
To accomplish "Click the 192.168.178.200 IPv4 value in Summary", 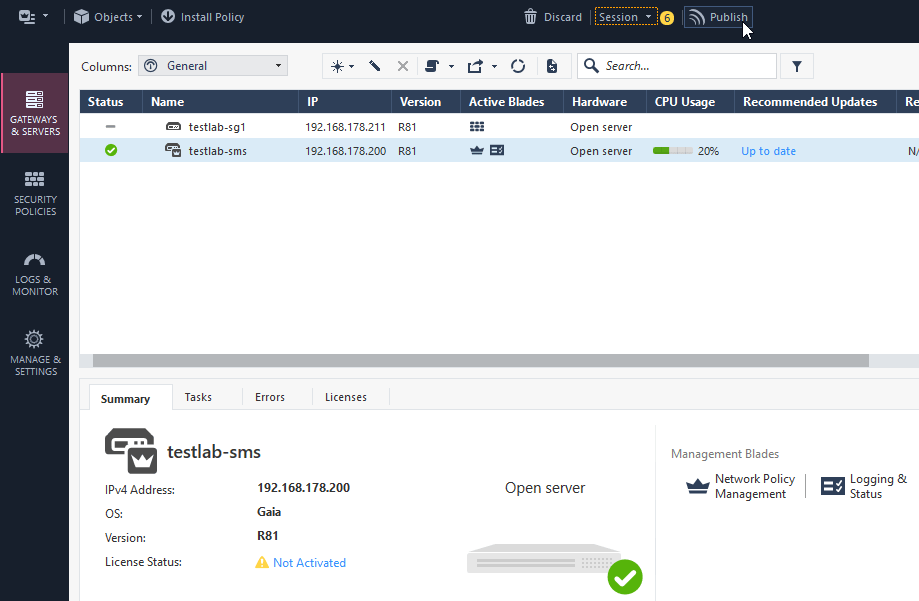I will [x=304, y=488].
